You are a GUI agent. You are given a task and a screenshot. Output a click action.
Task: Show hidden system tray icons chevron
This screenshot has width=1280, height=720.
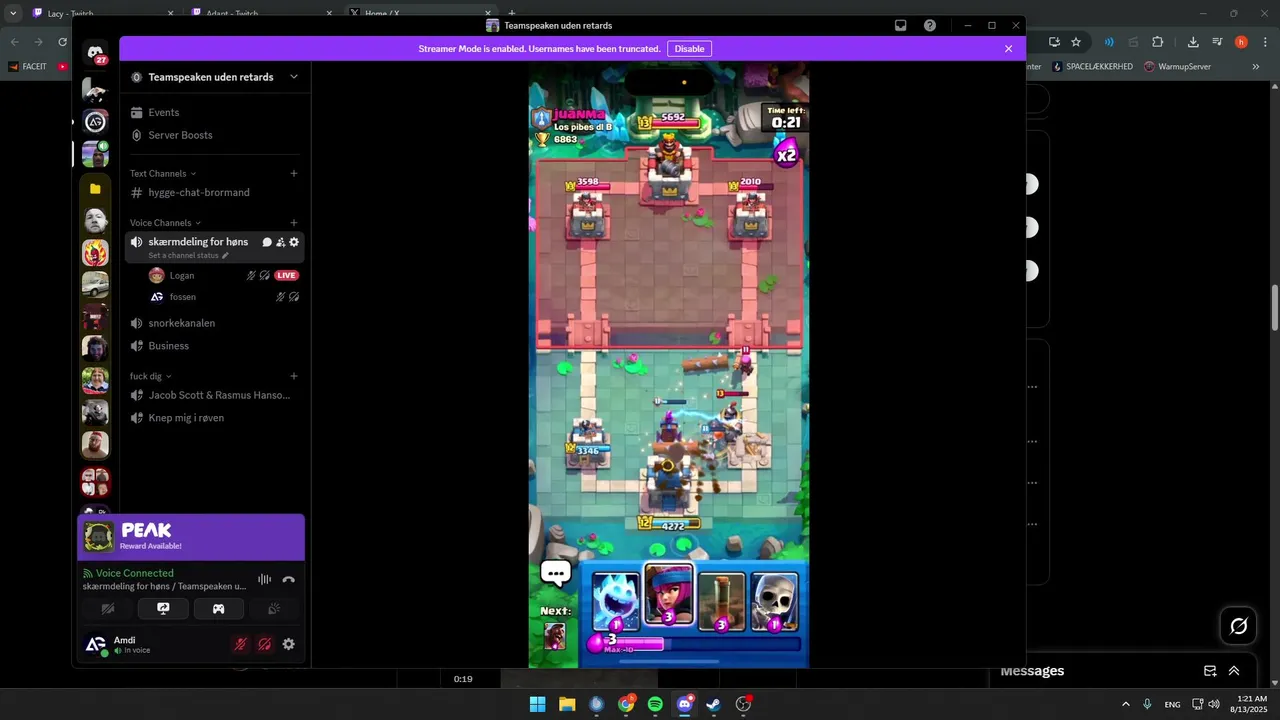pyautogui.click(x=1125, y=704)
